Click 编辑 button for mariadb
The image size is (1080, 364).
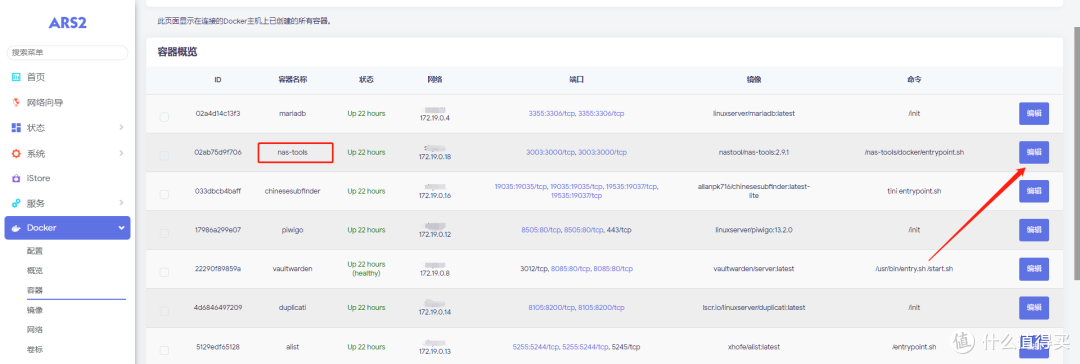[1034, 114]
